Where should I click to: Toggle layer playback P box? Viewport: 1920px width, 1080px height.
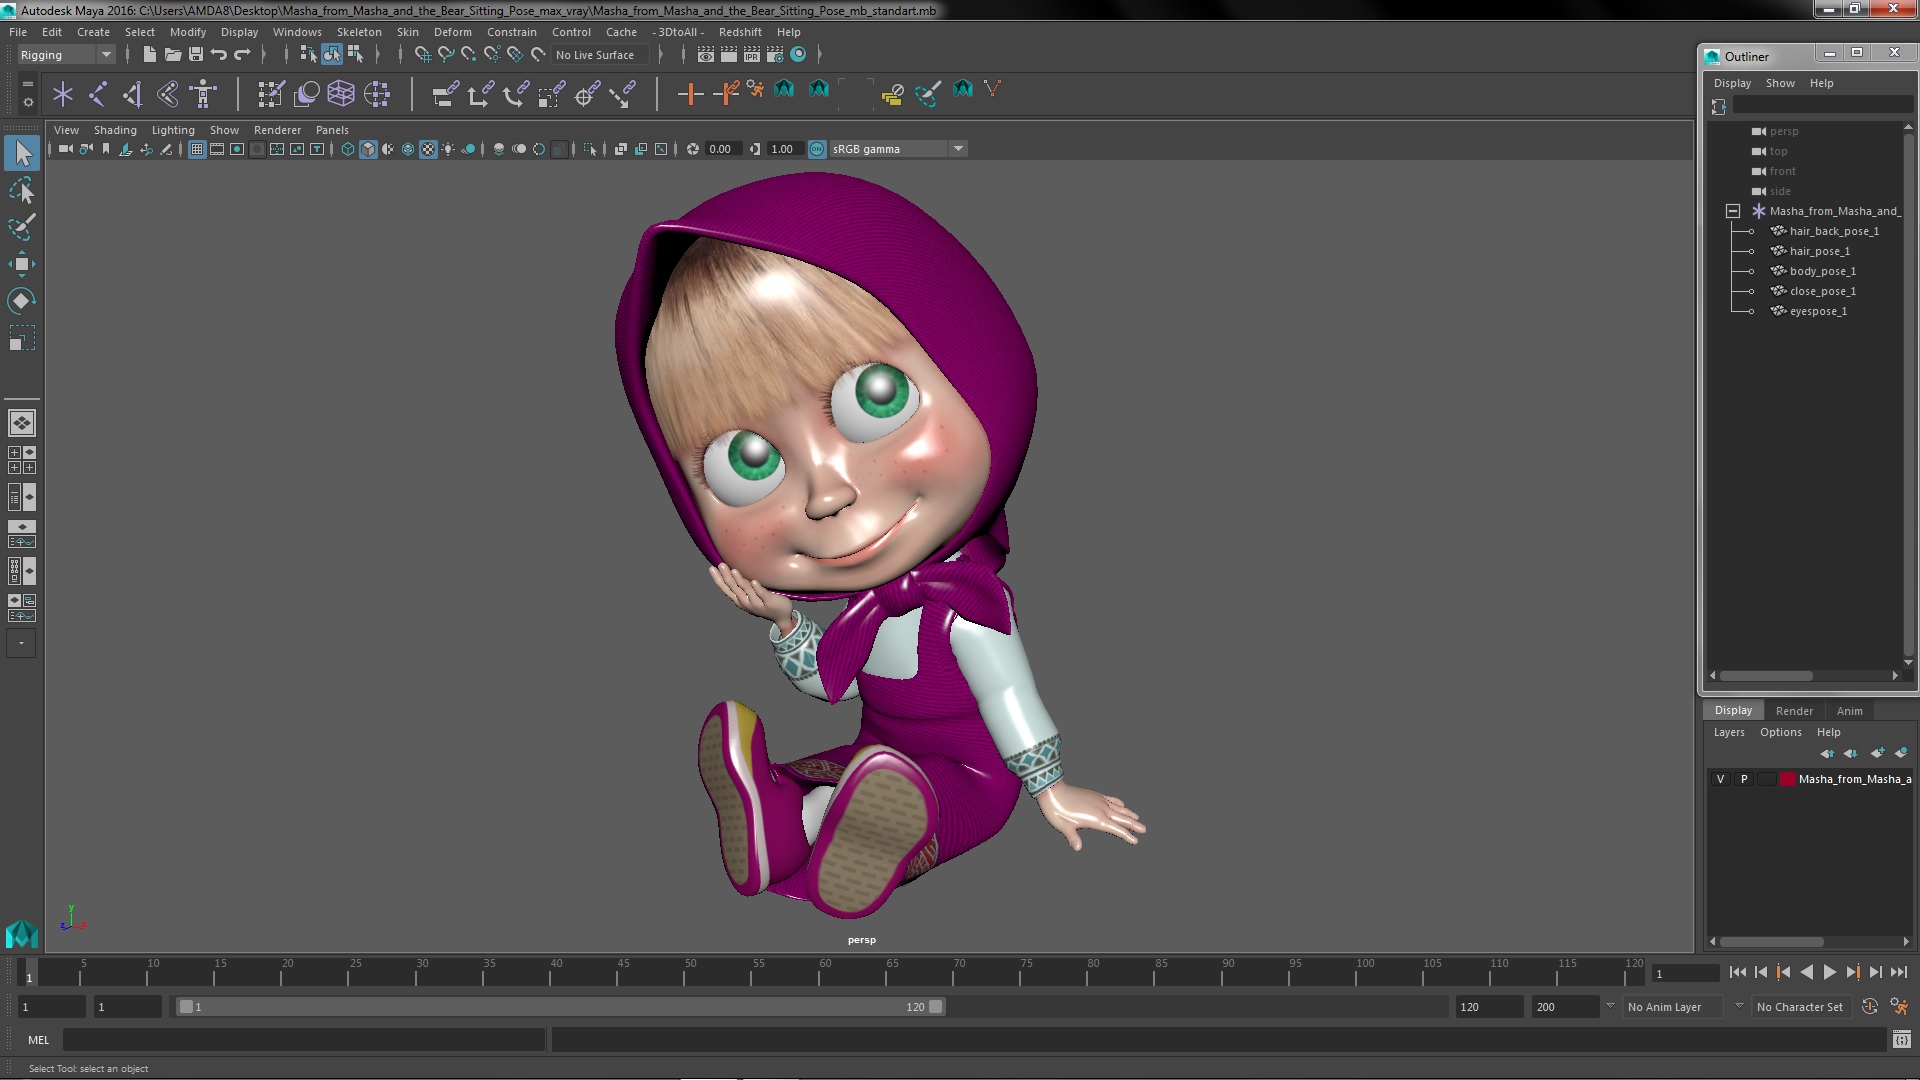tap(1744, 779)
